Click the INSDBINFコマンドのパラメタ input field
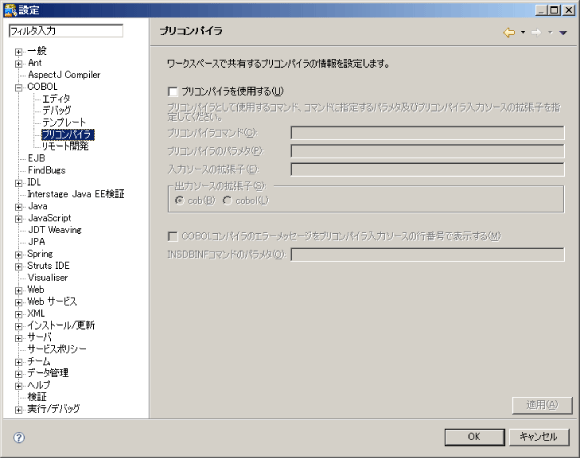The height and width of the screenshot is (458, 580). coord(428,254)
